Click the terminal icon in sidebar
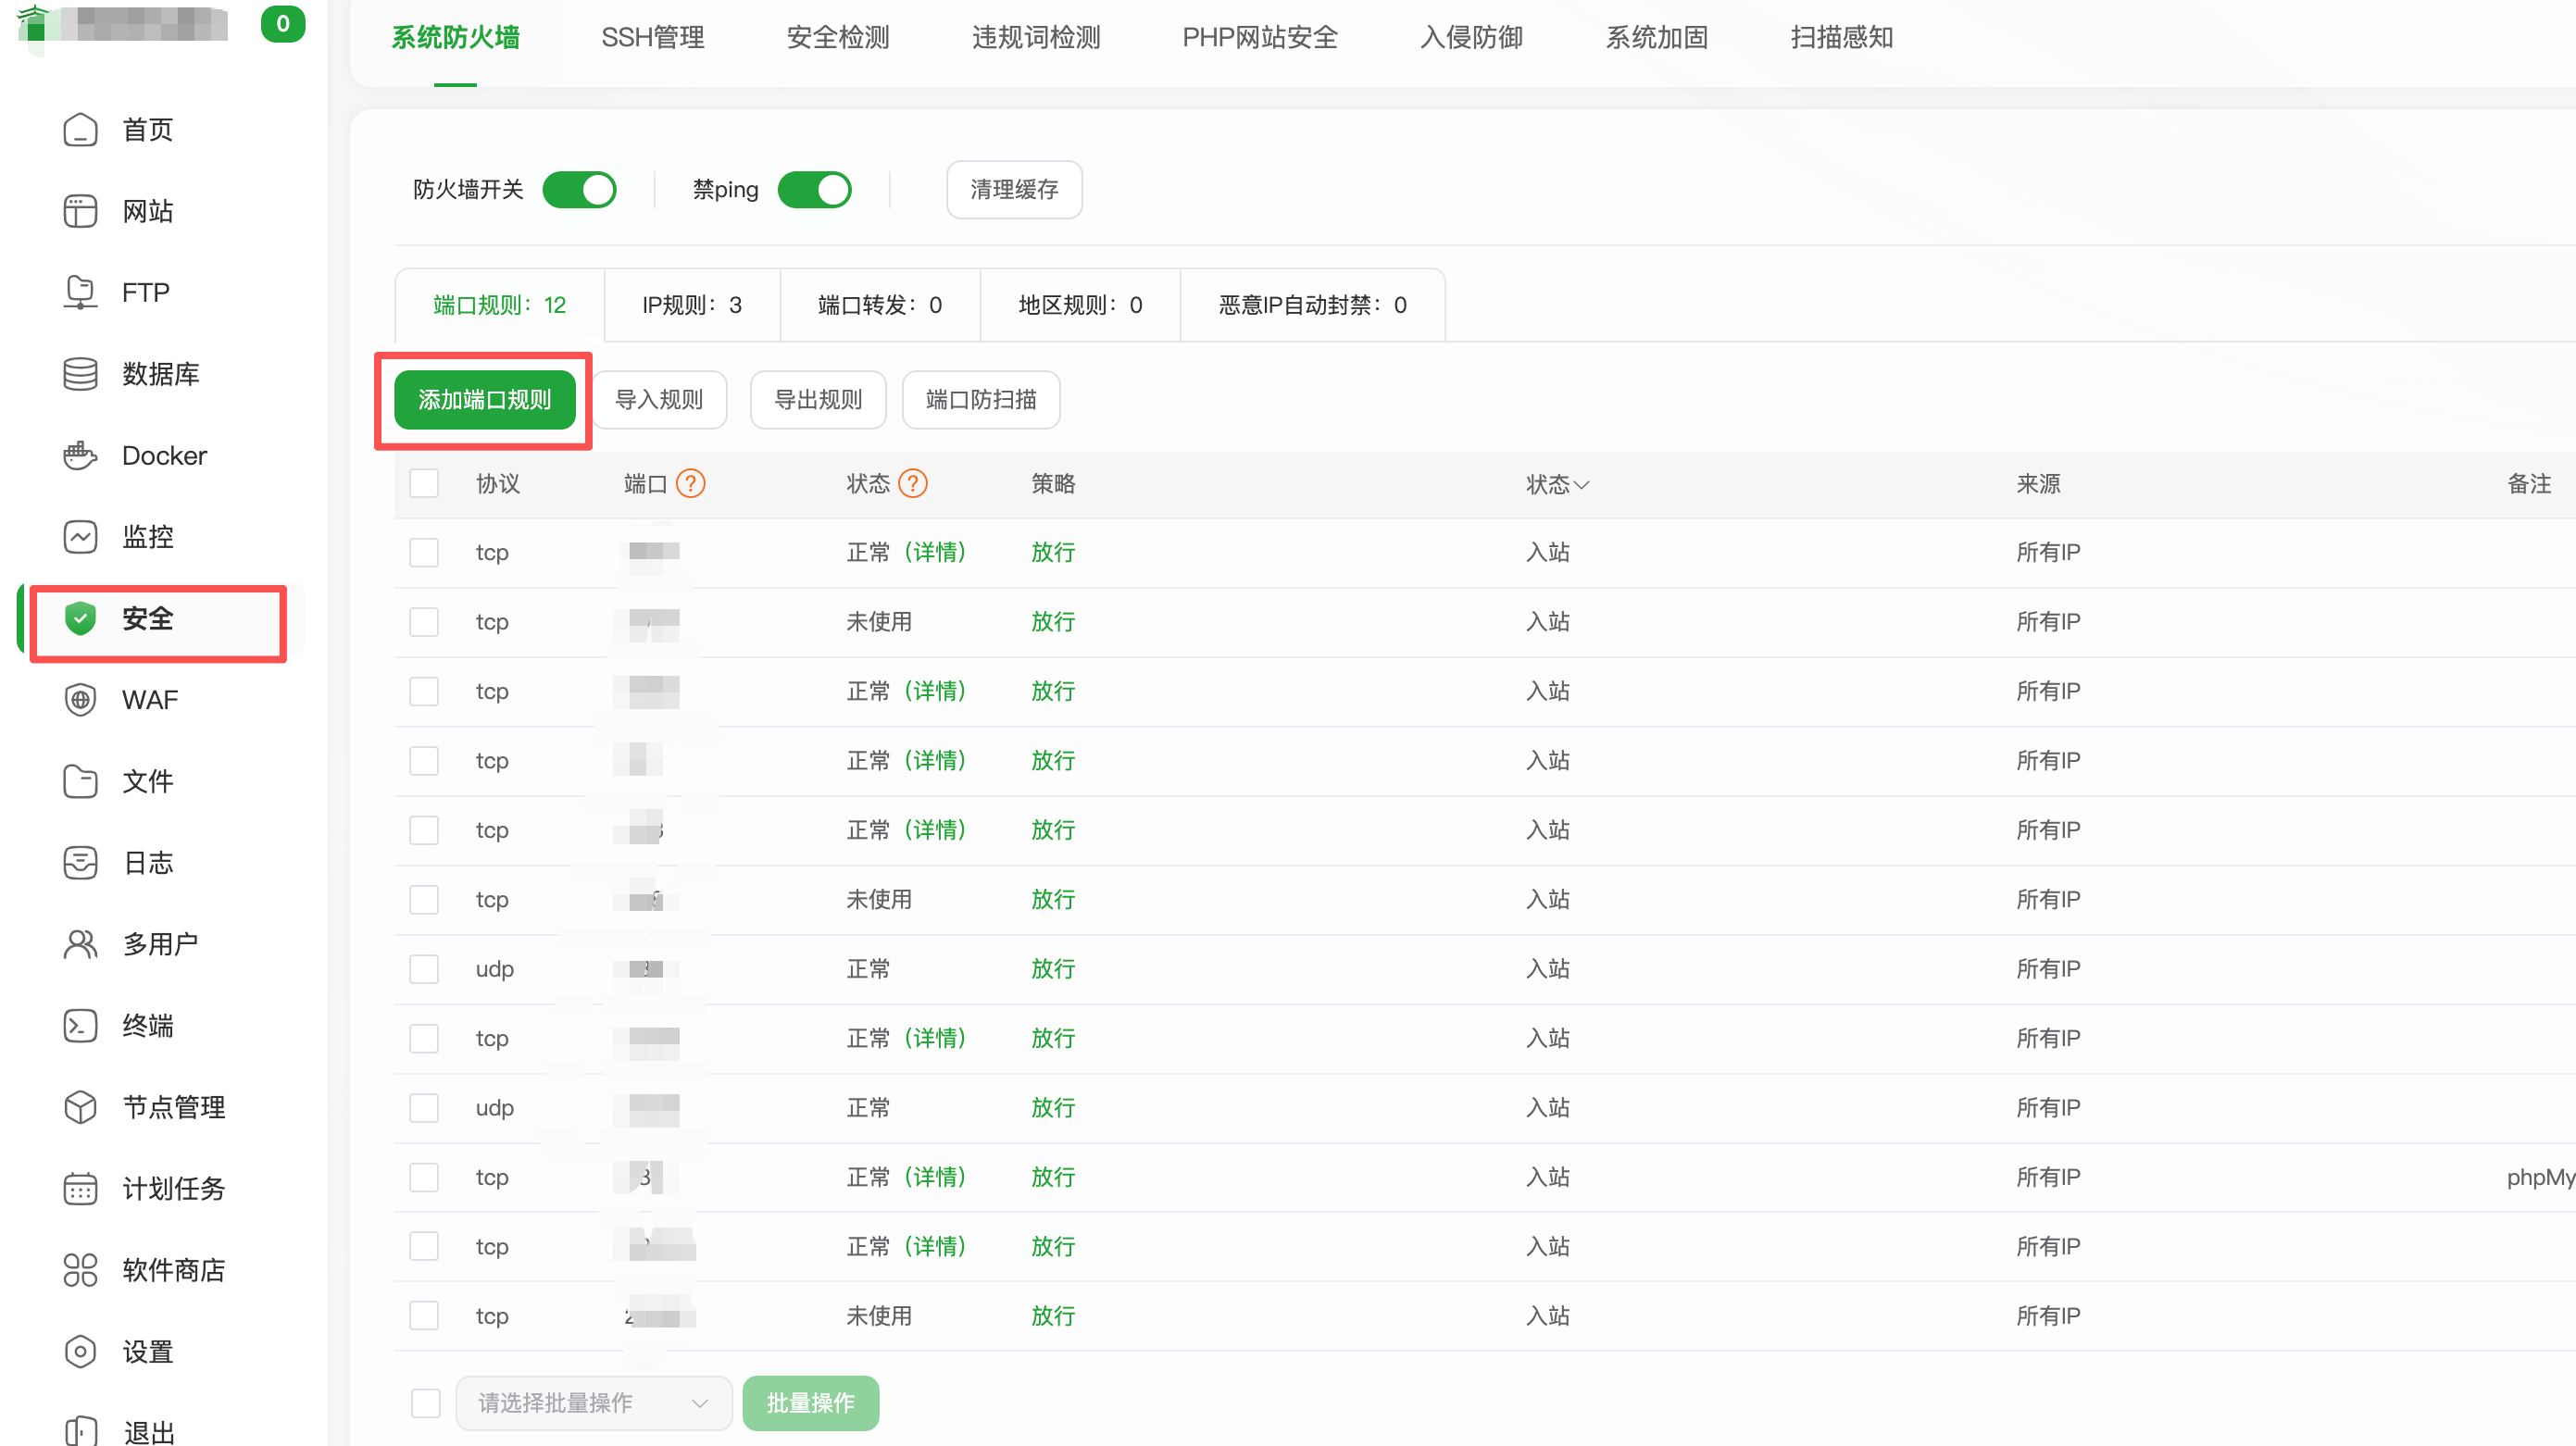Screen dimensions: 2576x1446 [80, 1025]
